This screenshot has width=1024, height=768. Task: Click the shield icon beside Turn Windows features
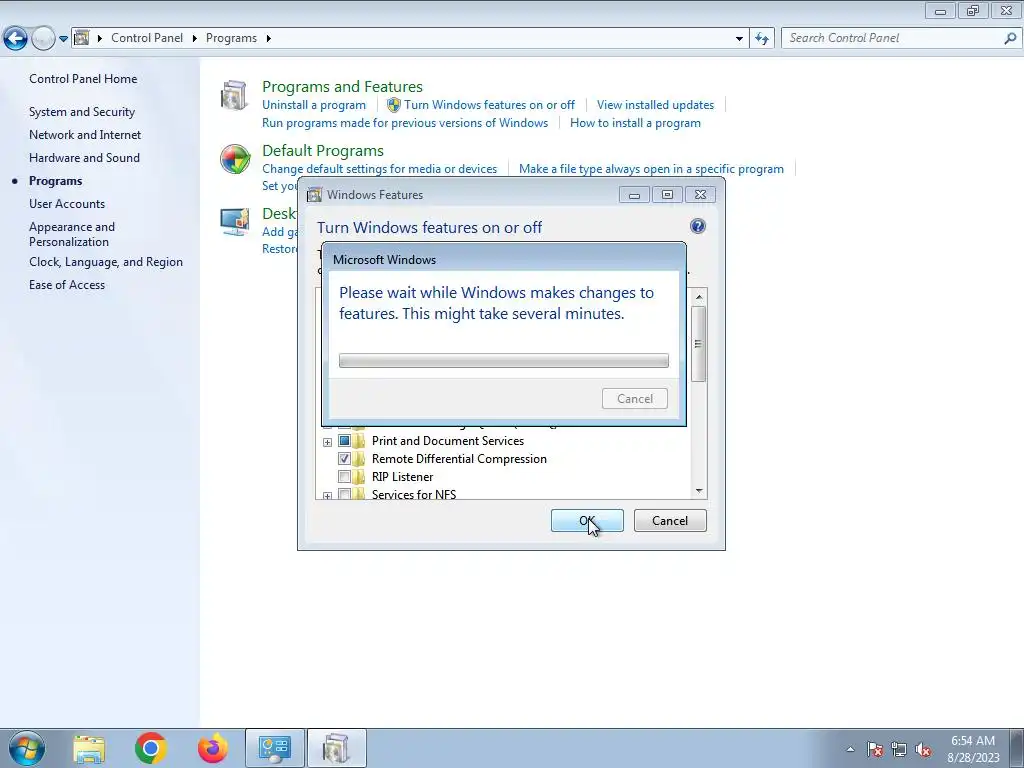(394, 105)
